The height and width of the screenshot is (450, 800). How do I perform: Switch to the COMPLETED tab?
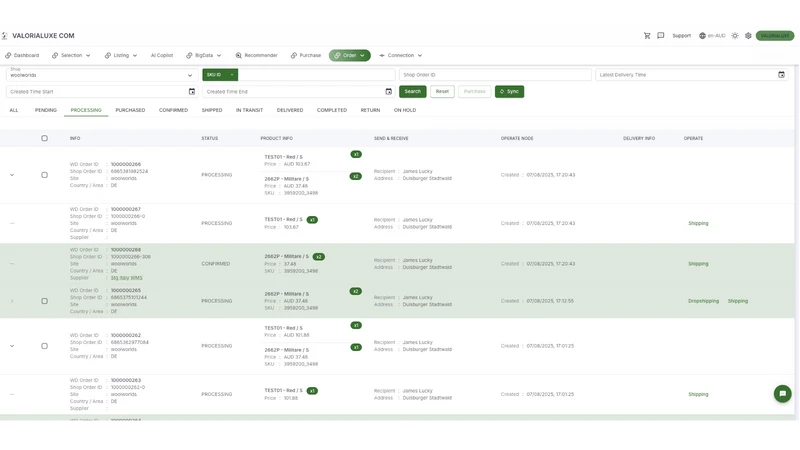332,110
